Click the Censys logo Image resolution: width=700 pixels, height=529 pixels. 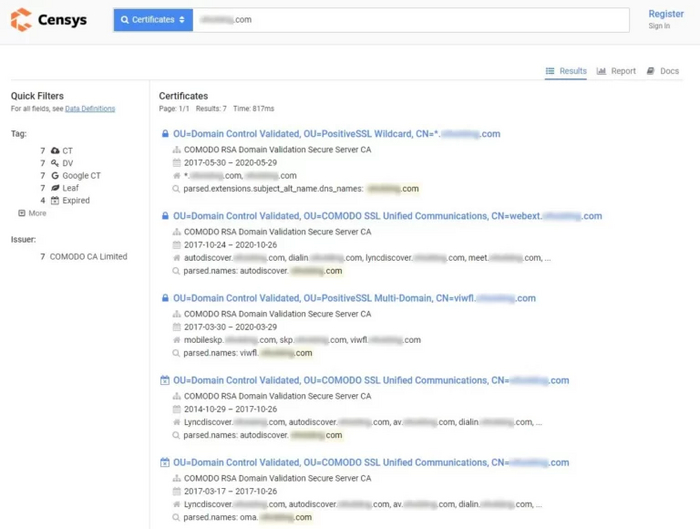[49, 20]
